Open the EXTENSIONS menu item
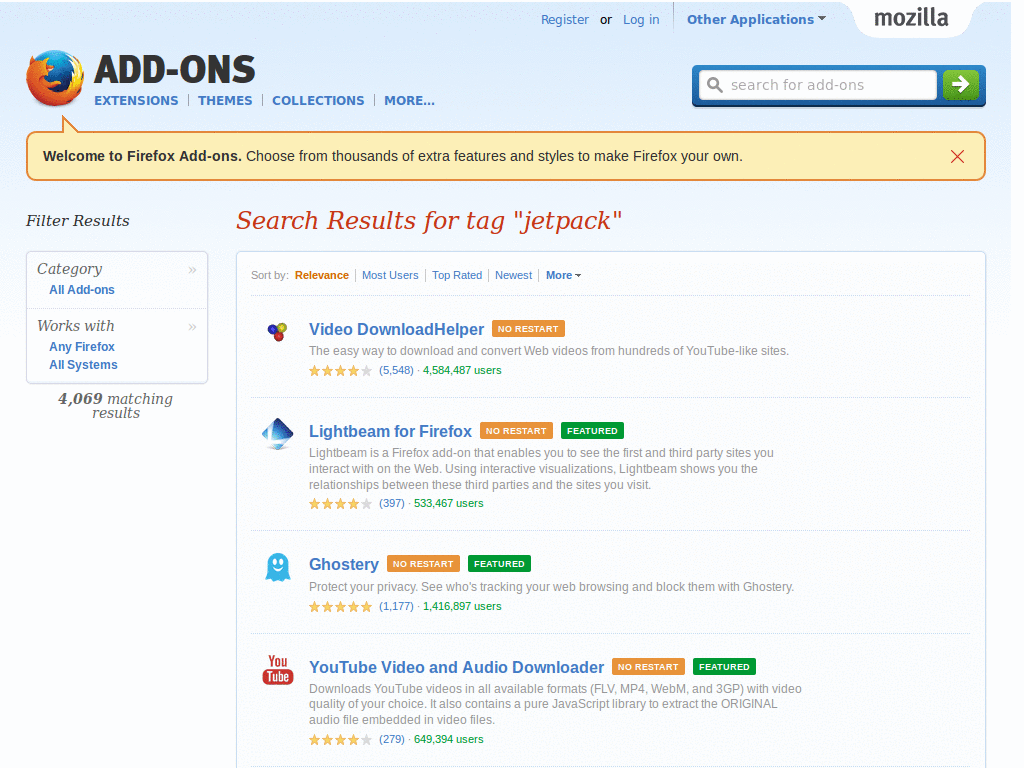This screenshot has width=1024, height=768. [x=136, y=100]
